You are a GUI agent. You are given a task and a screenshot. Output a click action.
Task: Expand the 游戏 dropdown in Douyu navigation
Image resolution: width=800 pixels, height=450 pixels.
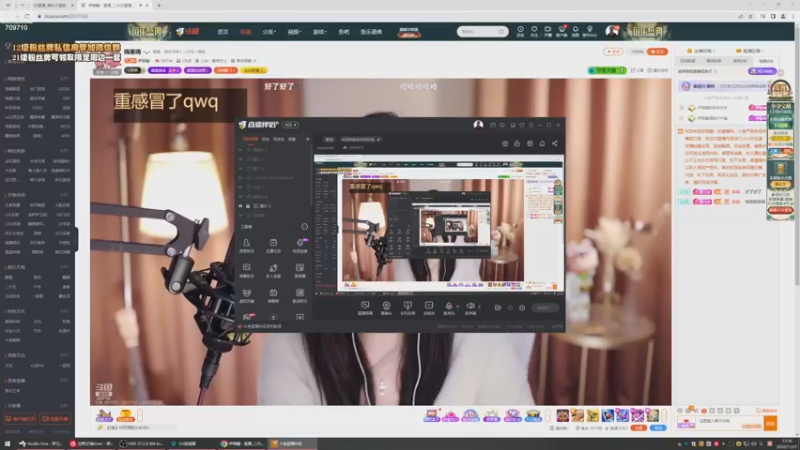pos(319,32)
